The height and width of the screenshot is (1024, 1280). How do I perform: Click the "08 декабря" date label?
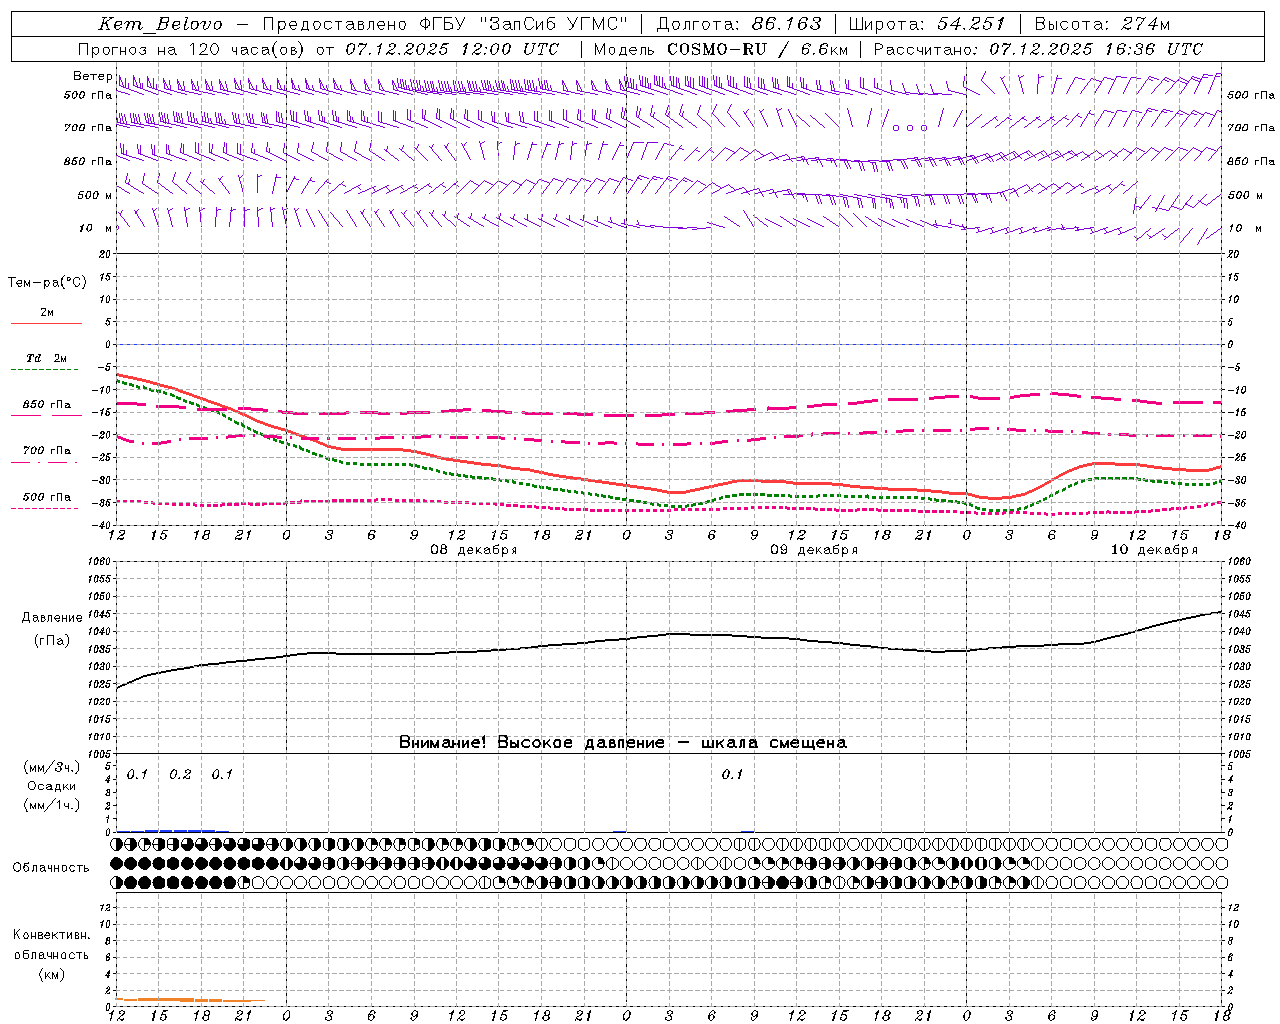click(473, 550)
